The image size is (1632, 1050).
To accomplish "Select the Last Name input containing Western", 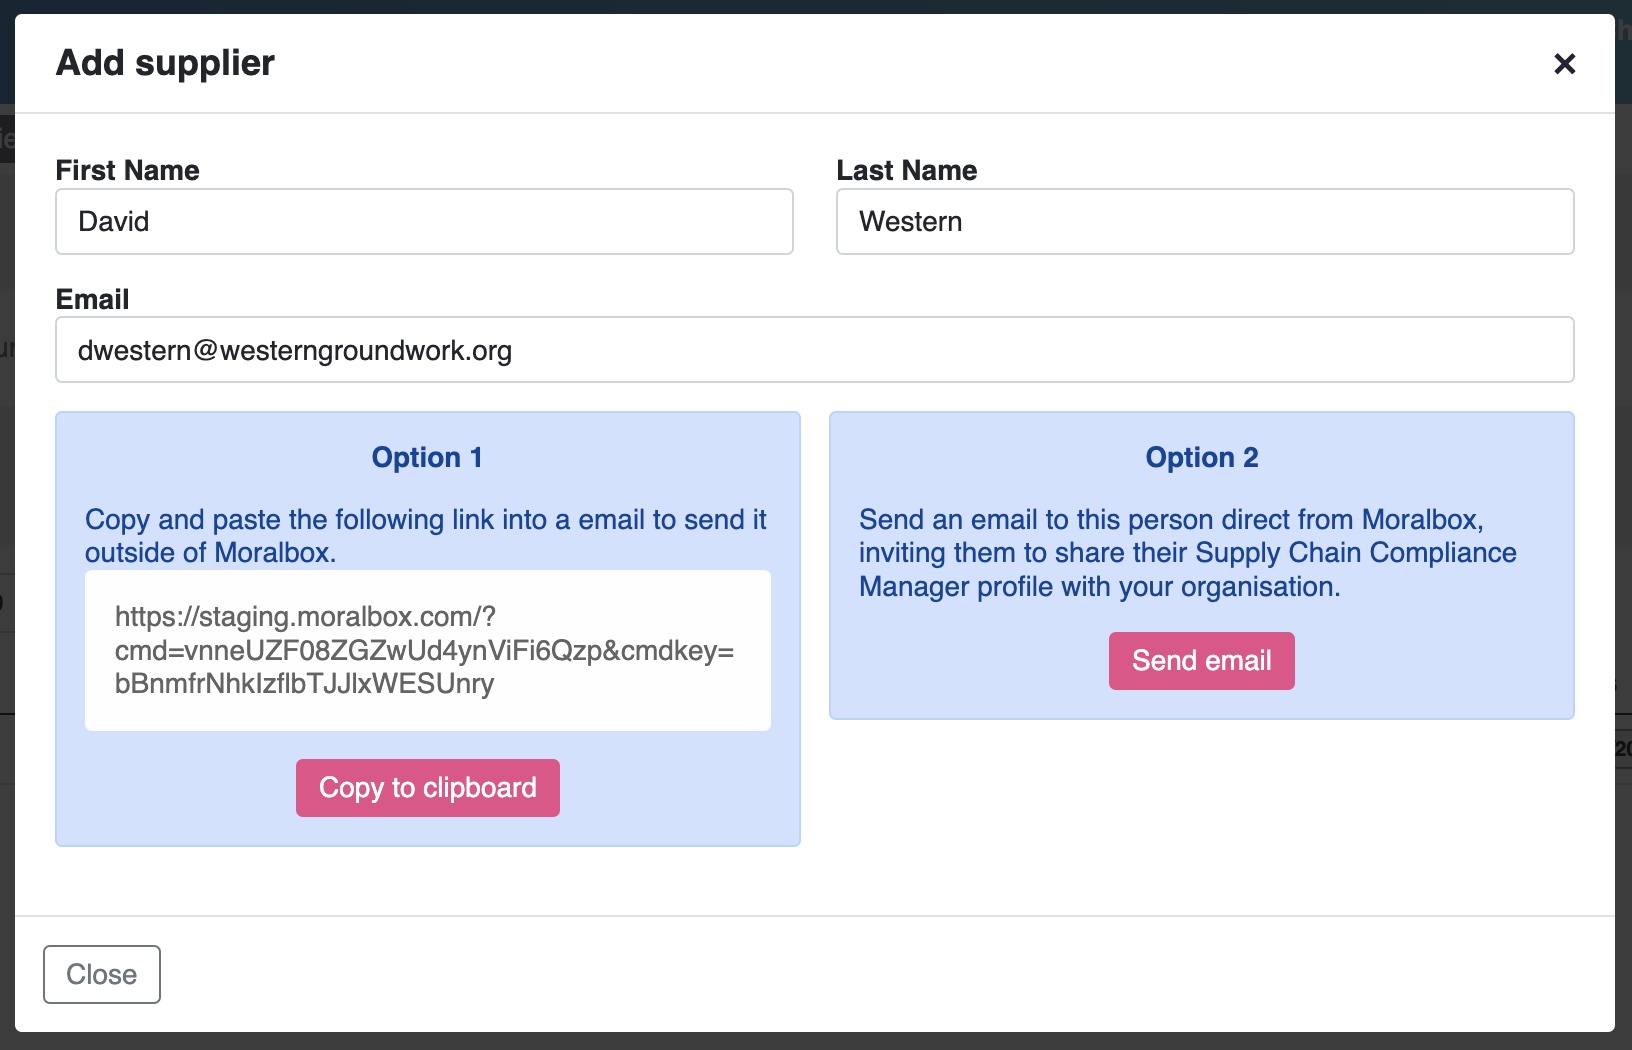I will (x=1204, y=221).
